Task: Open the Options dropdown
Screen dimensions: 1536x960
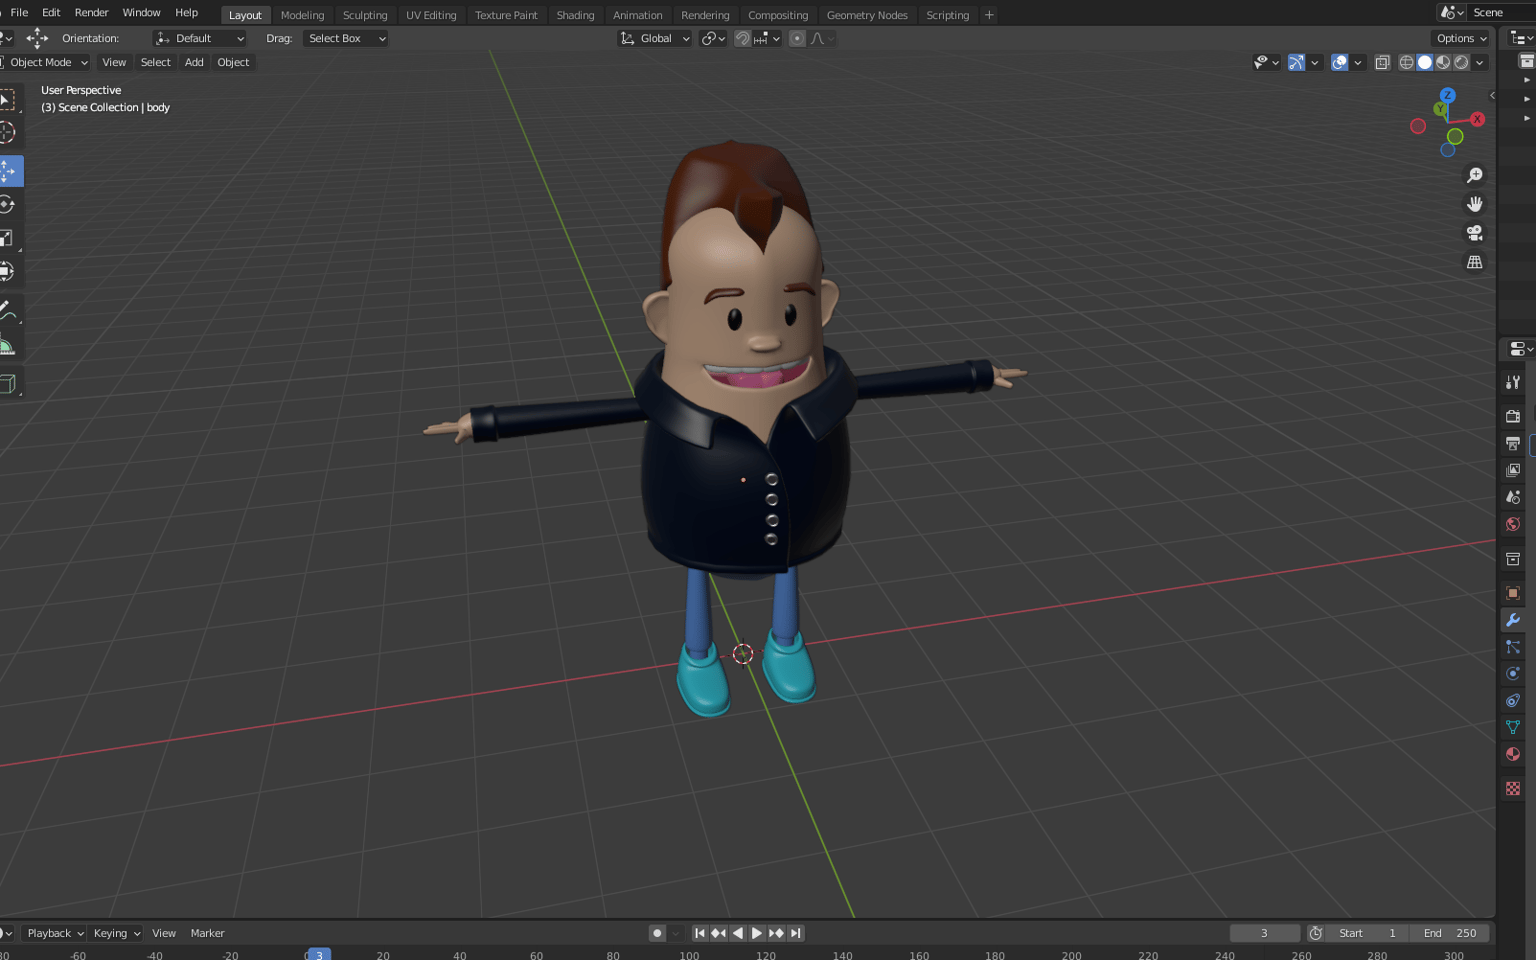Action: (x=1462, y=38)
